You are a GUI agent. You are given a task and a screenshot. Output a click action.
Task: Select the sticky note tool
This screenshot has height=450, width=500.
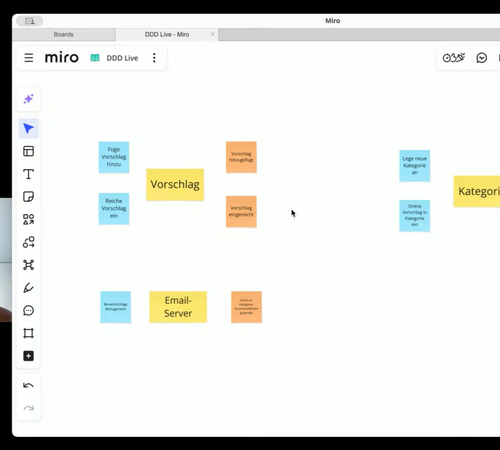click(29, 197)
